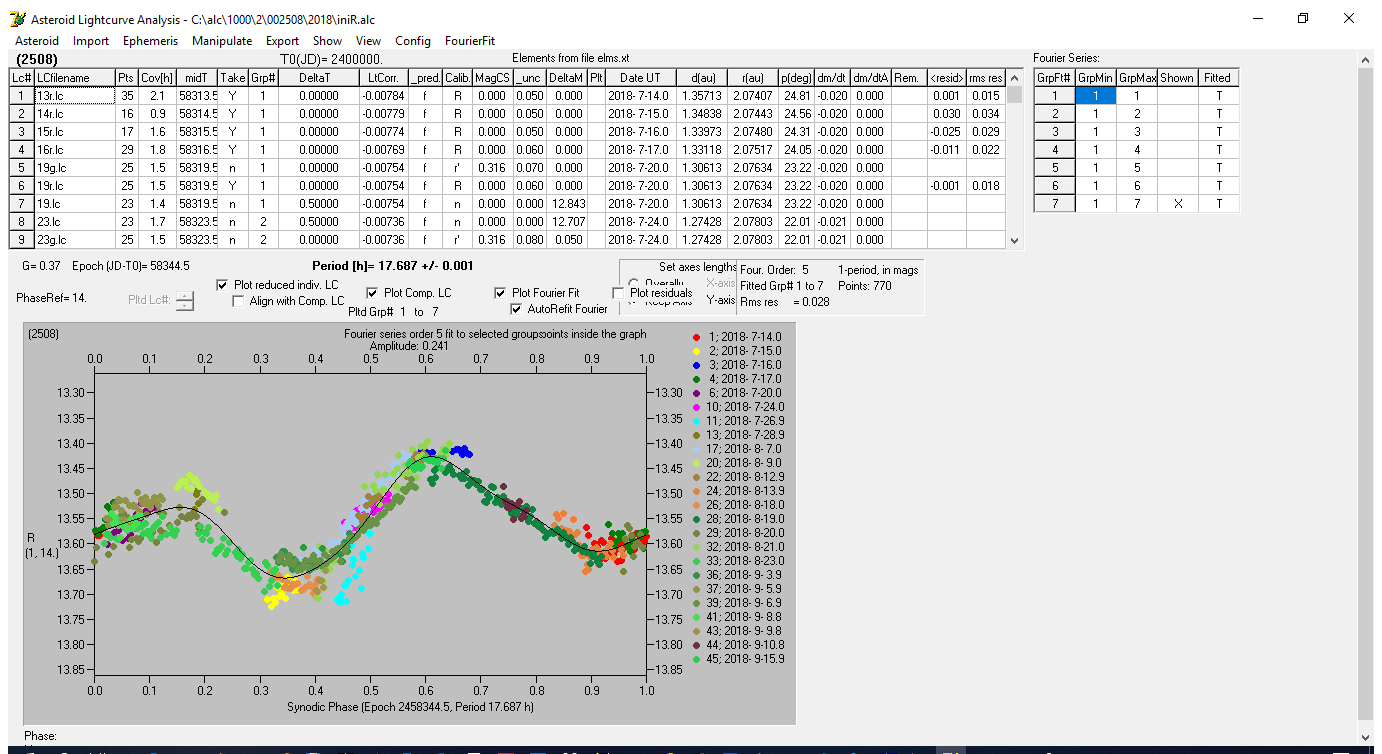Click yellow legend dot for 2; 2018-7-15.0
This screenshot has width=1382, height=754.
[696, 351]
